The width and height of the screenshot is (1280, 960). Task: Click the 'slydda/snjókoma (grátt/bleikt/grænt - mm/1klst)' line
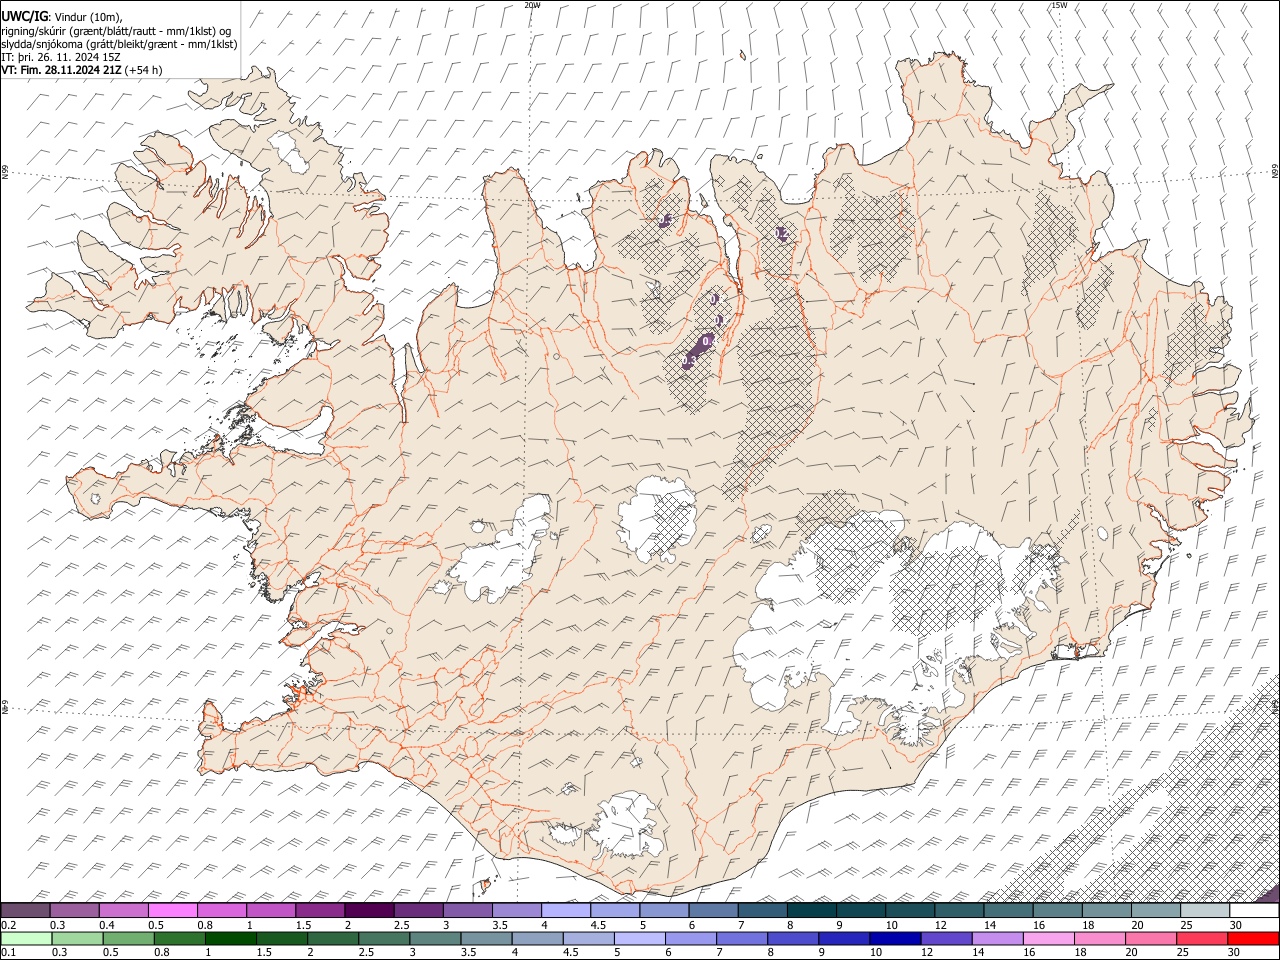click(119, 43)
